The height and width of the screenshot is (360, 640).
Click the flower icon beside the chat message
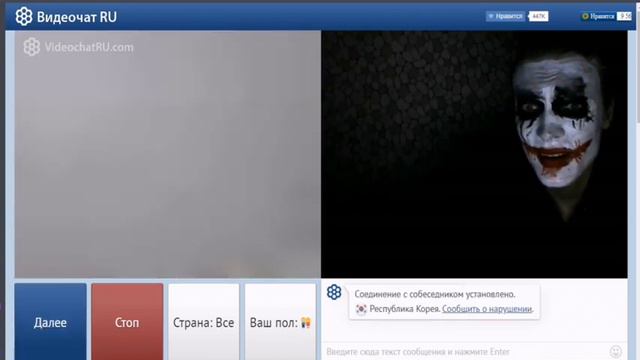point(334,292)
